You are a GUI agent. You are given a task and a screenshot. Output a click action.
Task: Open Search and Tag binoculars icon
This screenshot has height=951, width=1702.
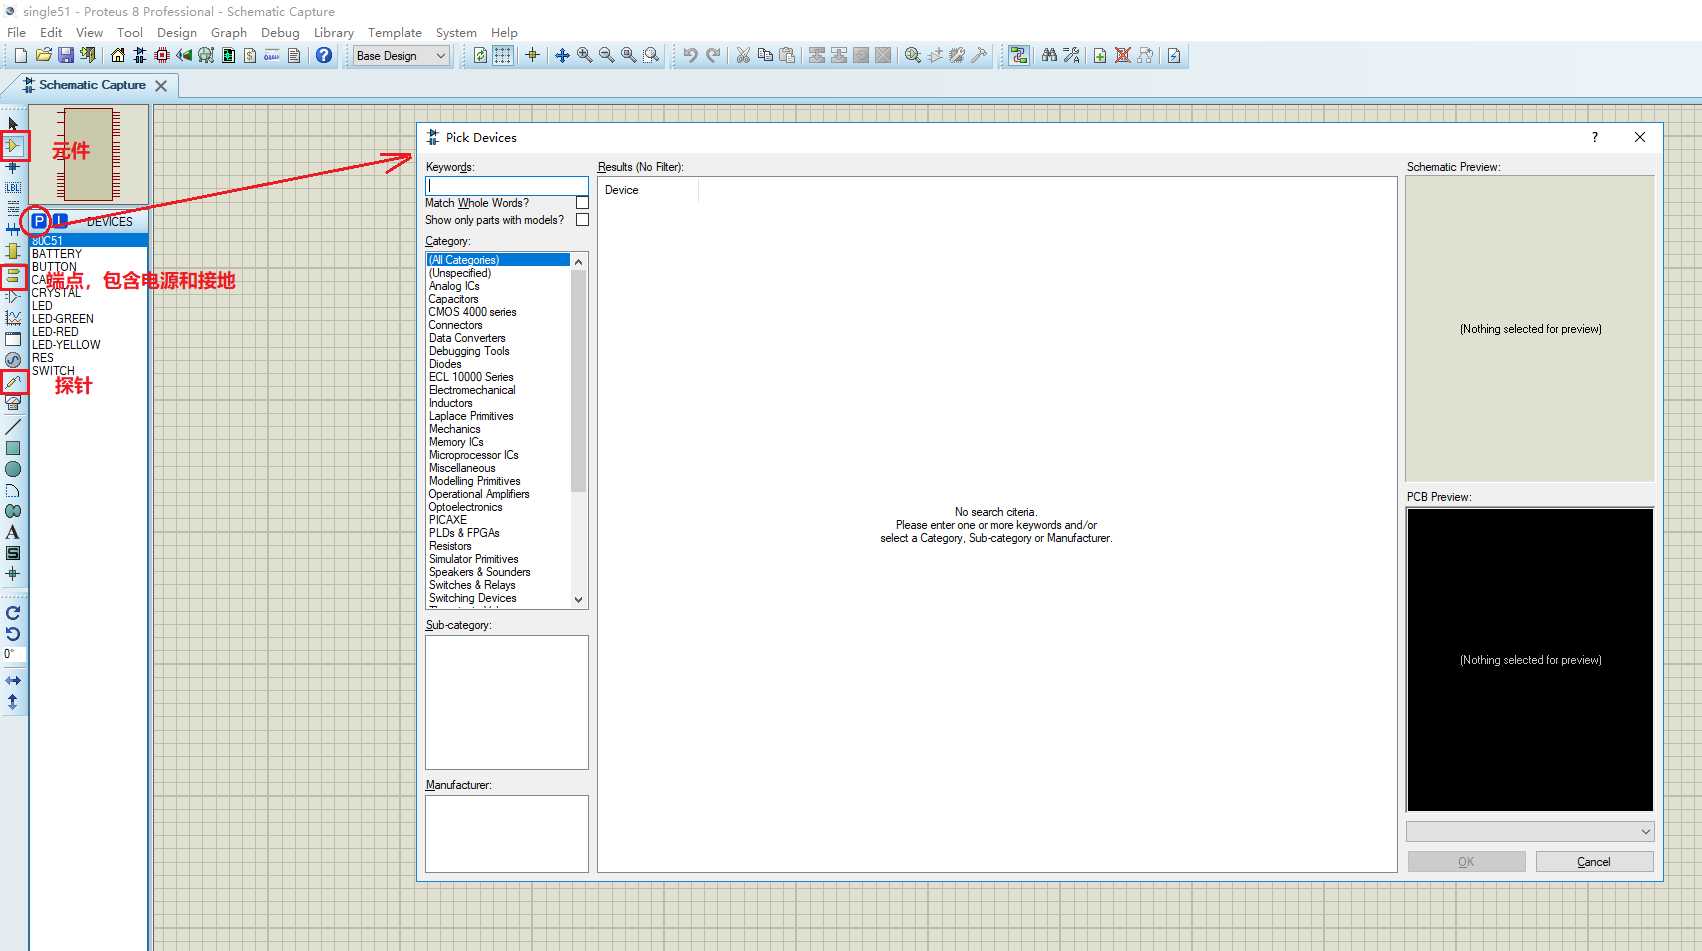pyautogui.click(x=1049, y=56)
